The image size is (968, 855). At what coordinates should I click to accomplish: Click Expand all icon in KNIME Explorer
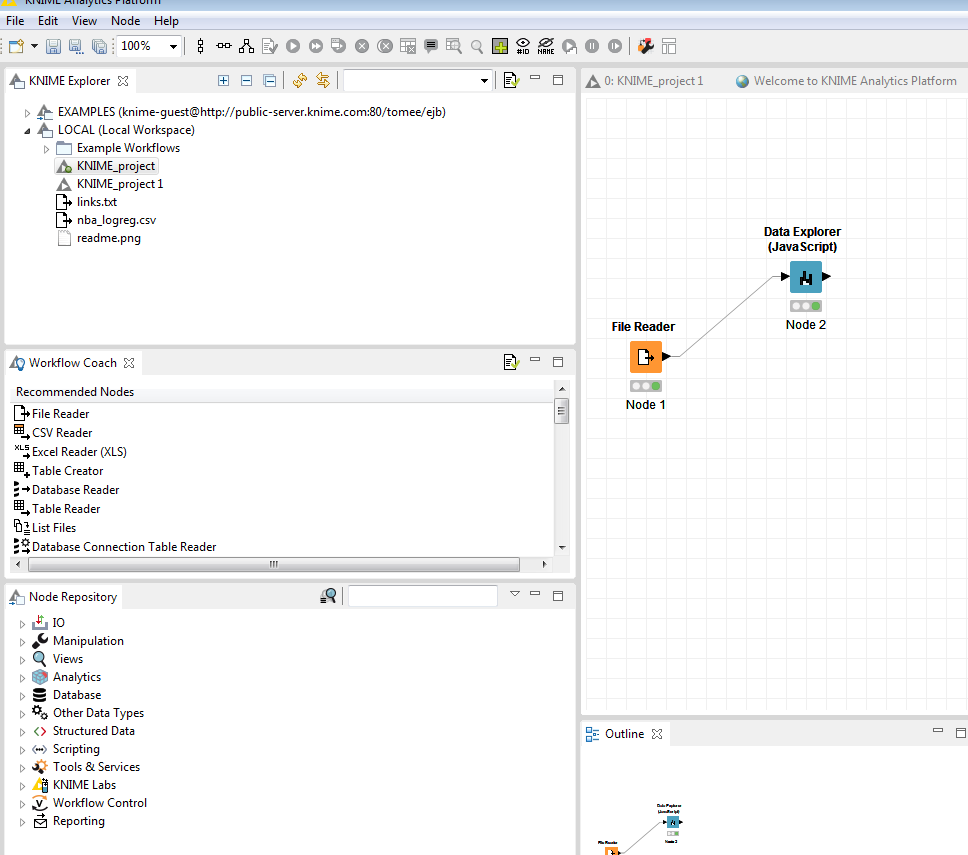(223, 80)
